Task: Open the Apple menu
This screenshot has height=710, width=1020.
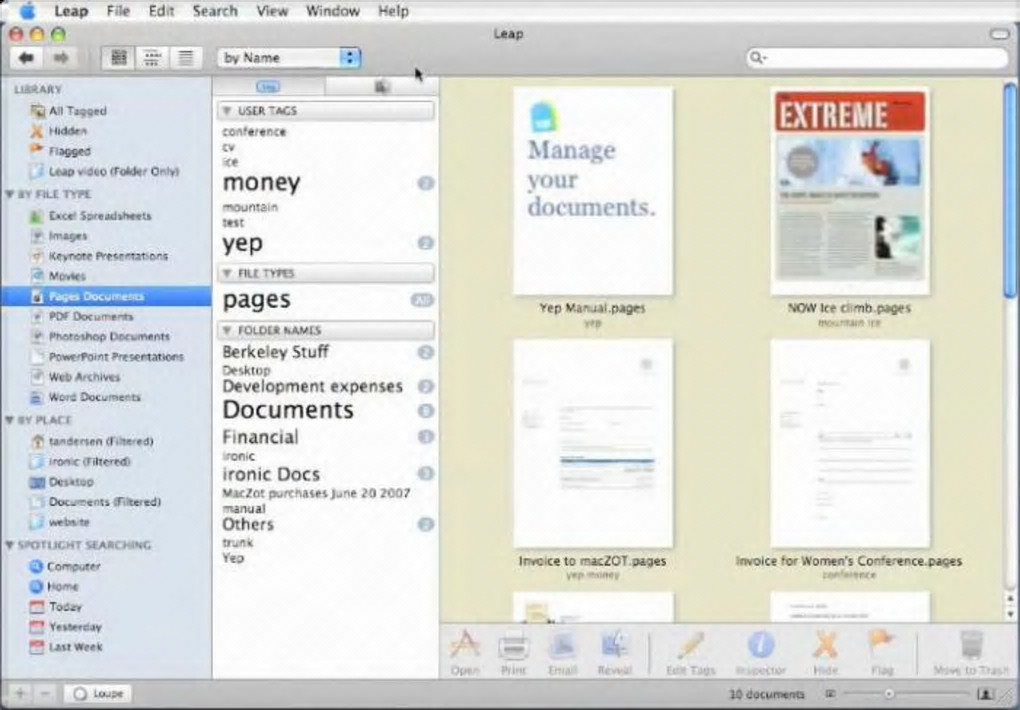Action: pos(28,10)
